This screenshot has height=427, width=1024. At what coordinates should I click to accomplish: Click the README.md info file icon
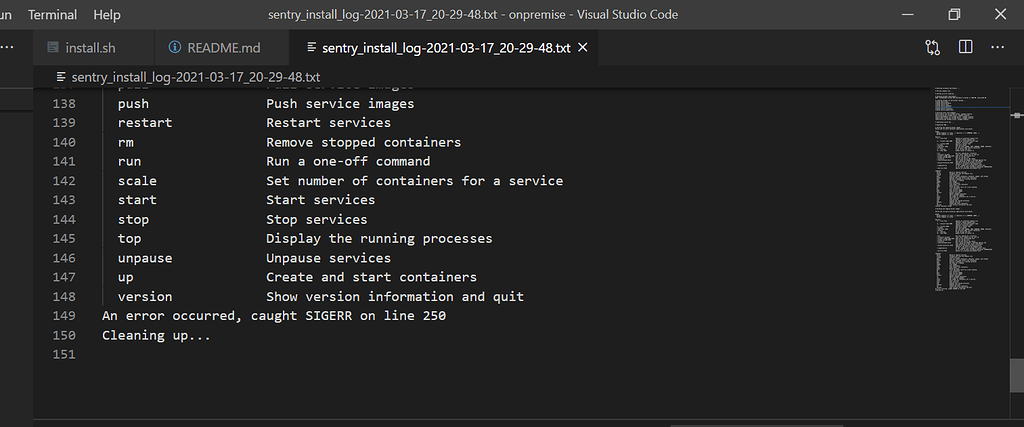click(176, 47)
